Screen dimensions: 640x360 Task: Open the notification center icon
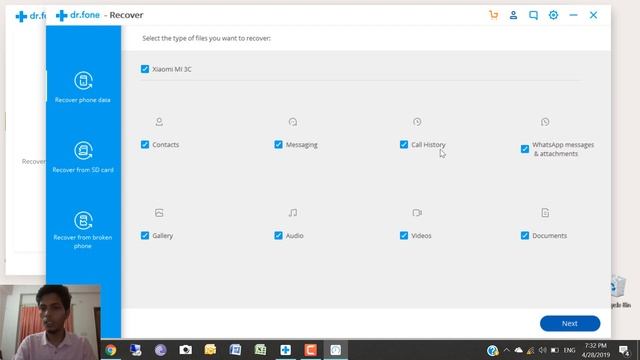[x=624, y=350]
